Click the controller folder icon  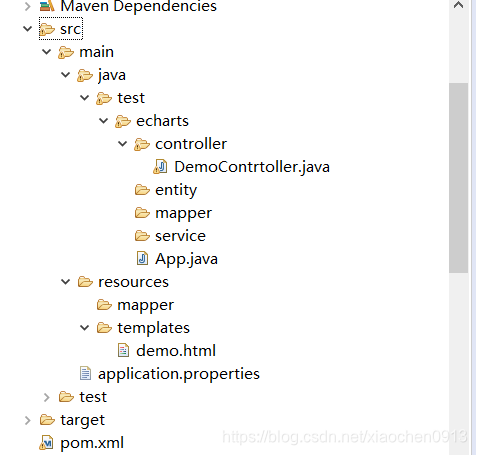click(142, 144)
